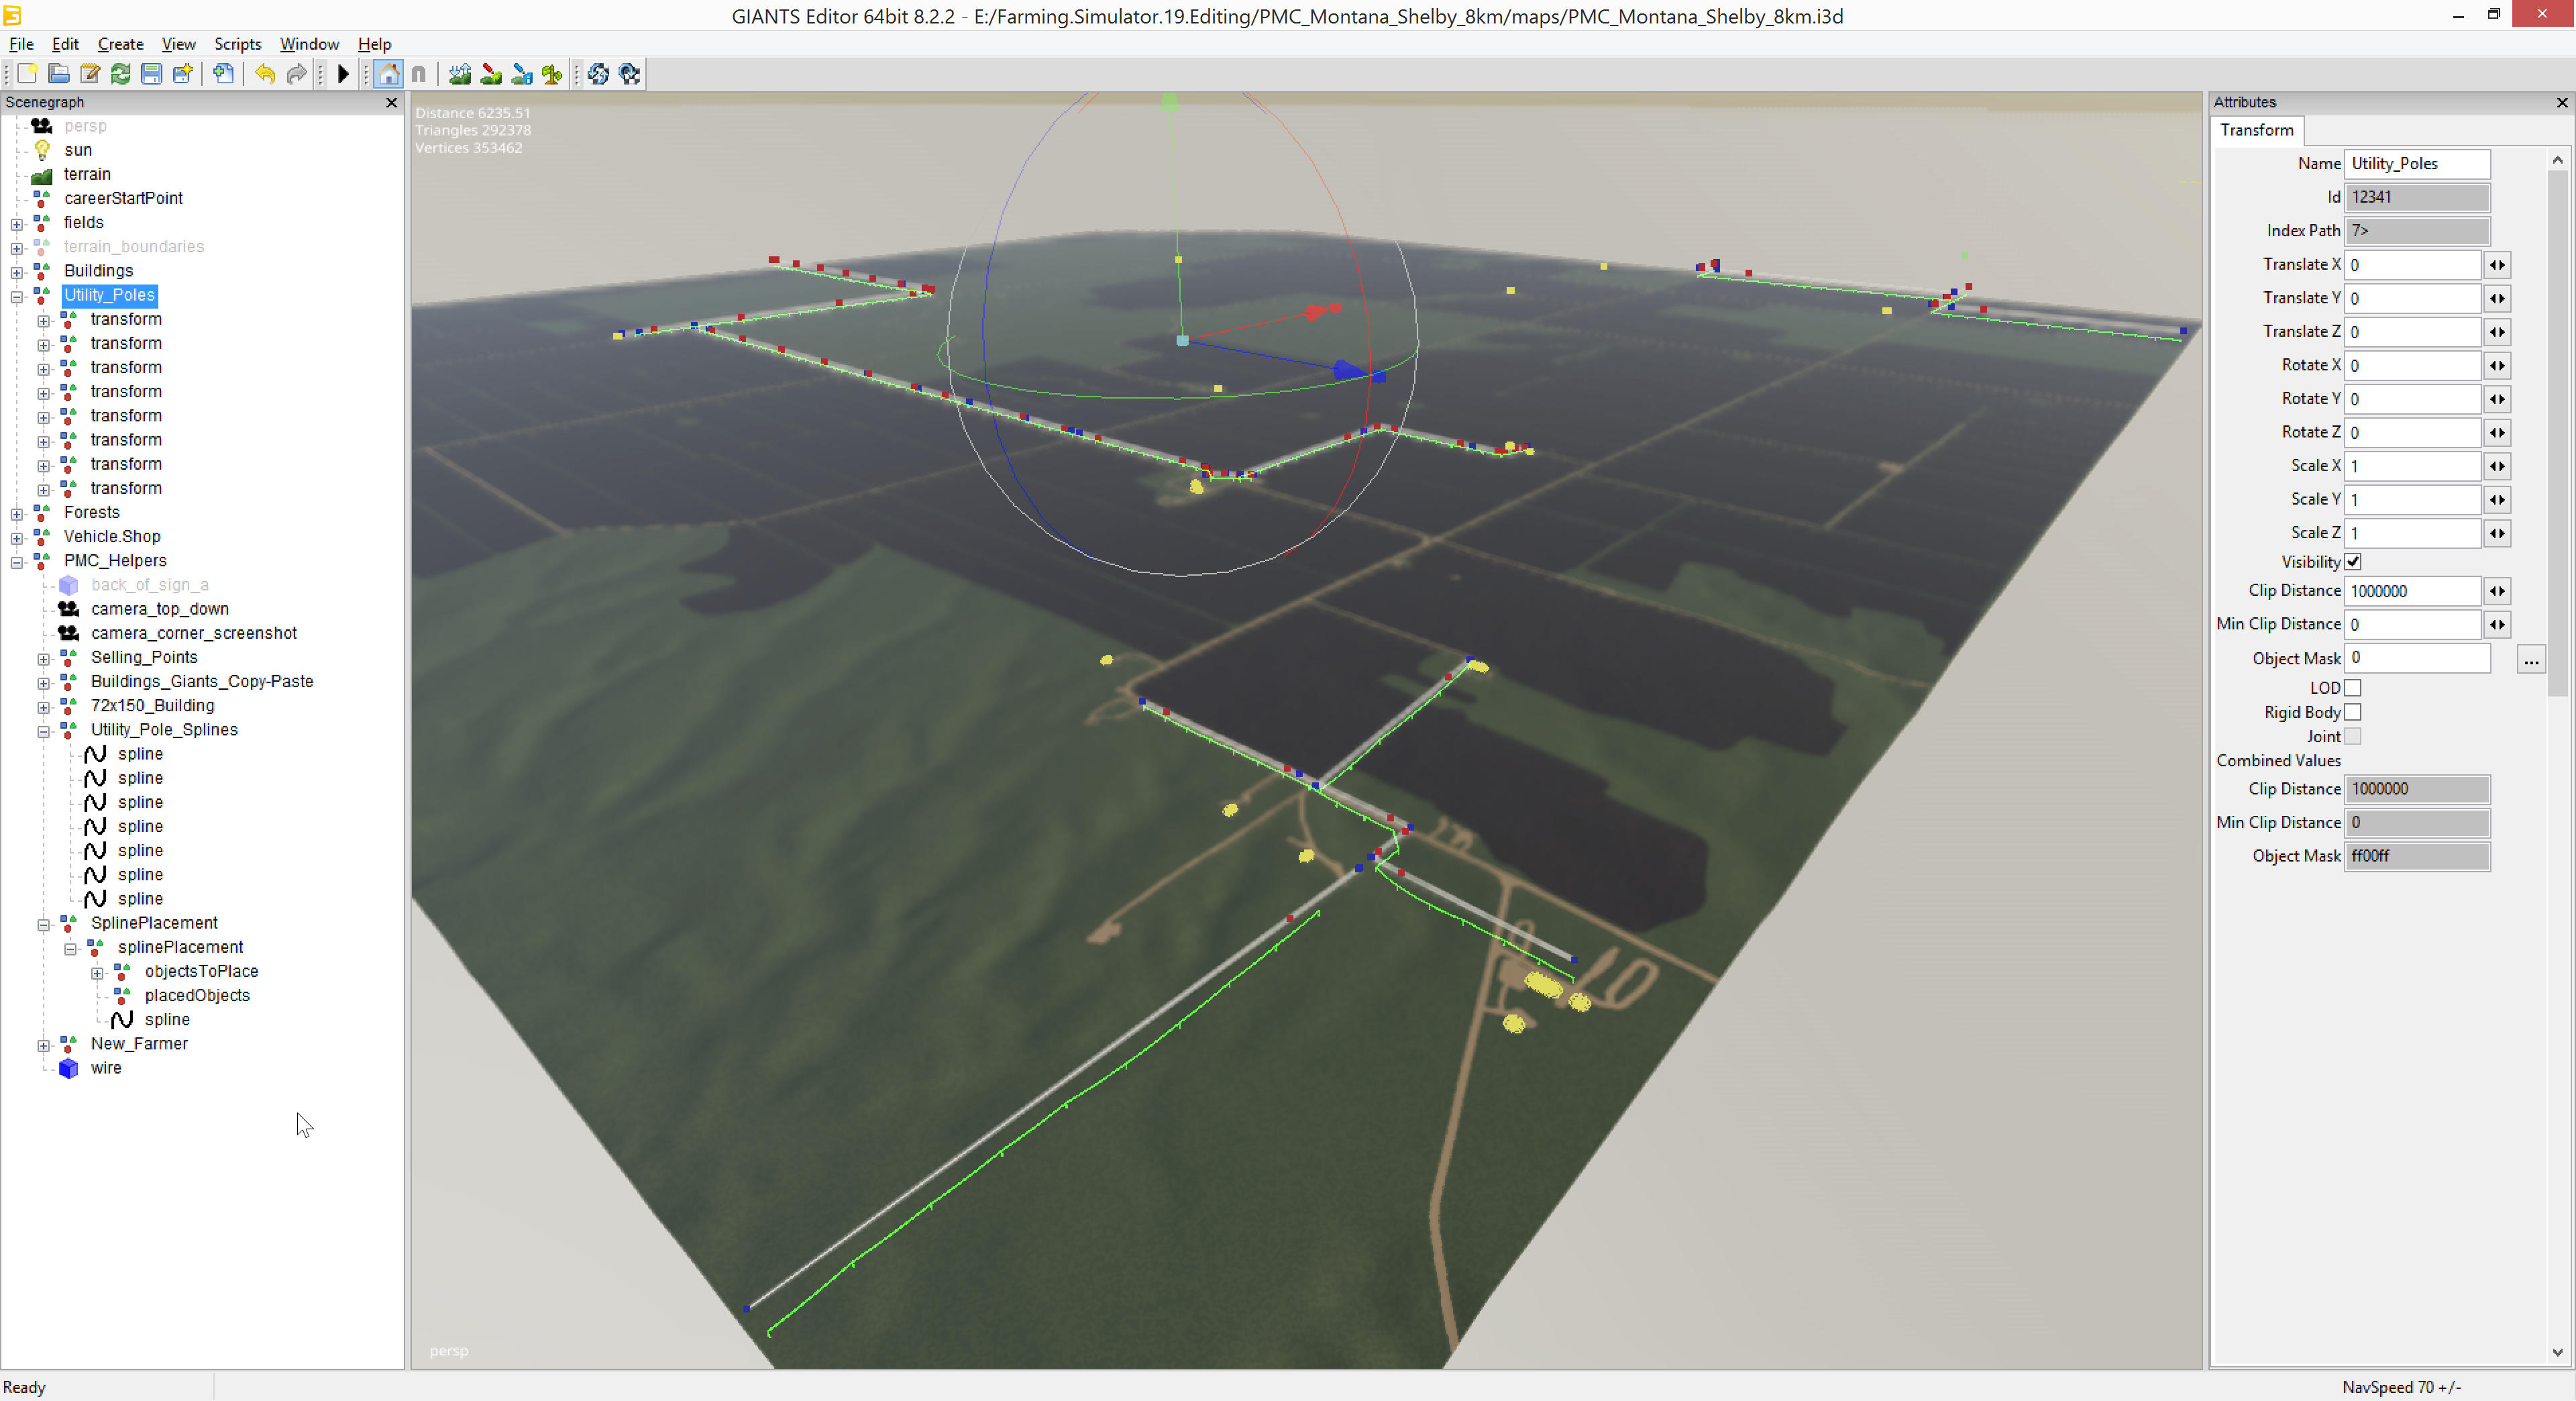Collapse the Utility_Pole_Splines node

pos(44,731)
